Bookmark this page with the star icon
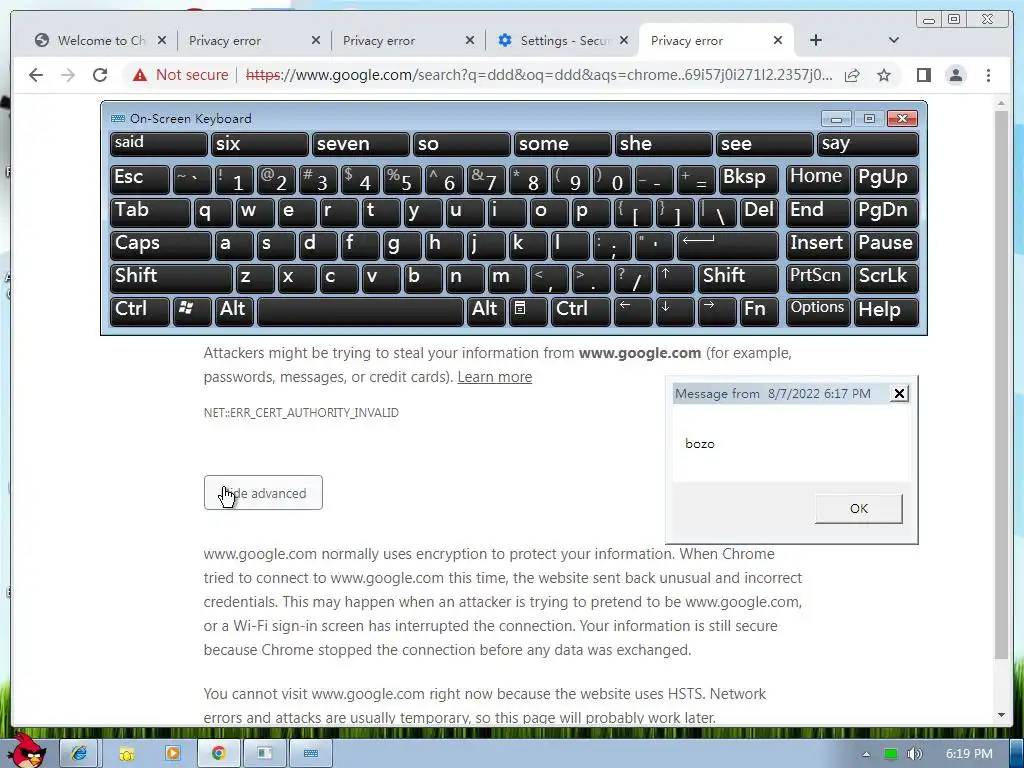Viewport: 1024px width, 768px height. (884, 75)
